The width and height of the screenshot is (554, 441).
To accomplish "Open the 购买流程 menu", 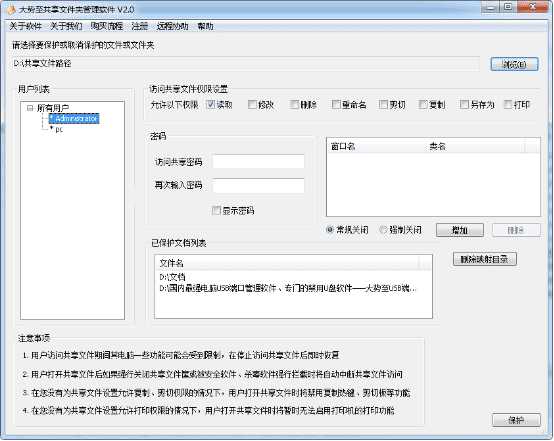I will 107,26.
